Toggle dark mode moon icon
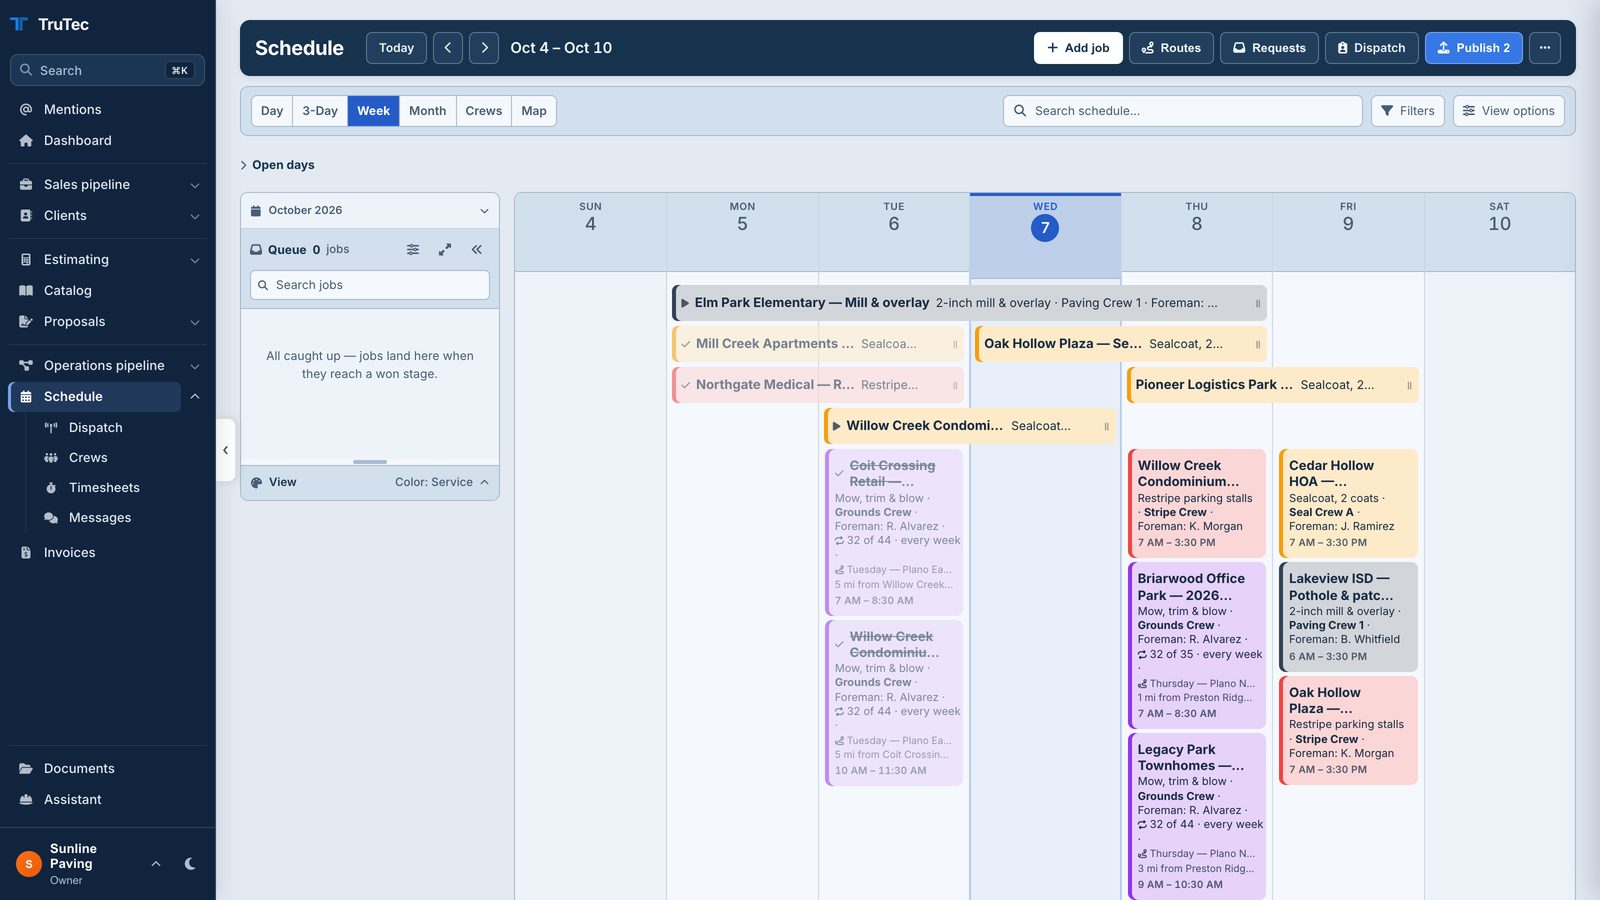This screenshot has width=1600, height=900. 190,864
